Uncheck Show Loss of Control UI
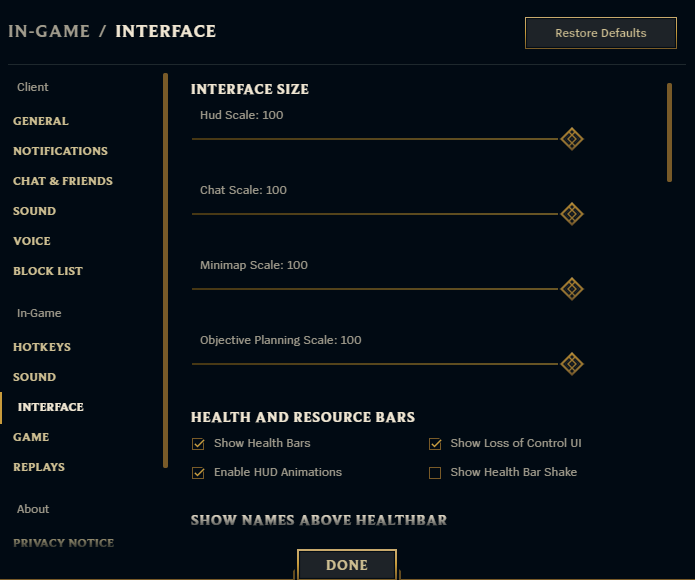 435,444
